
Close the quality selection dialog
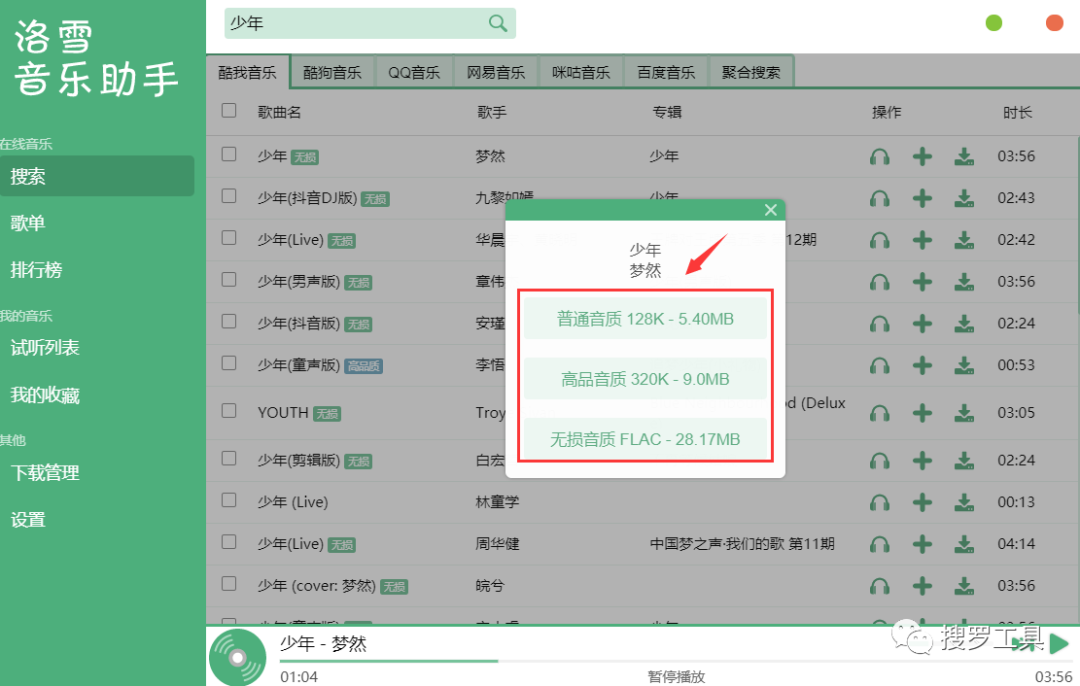[771, 210]
